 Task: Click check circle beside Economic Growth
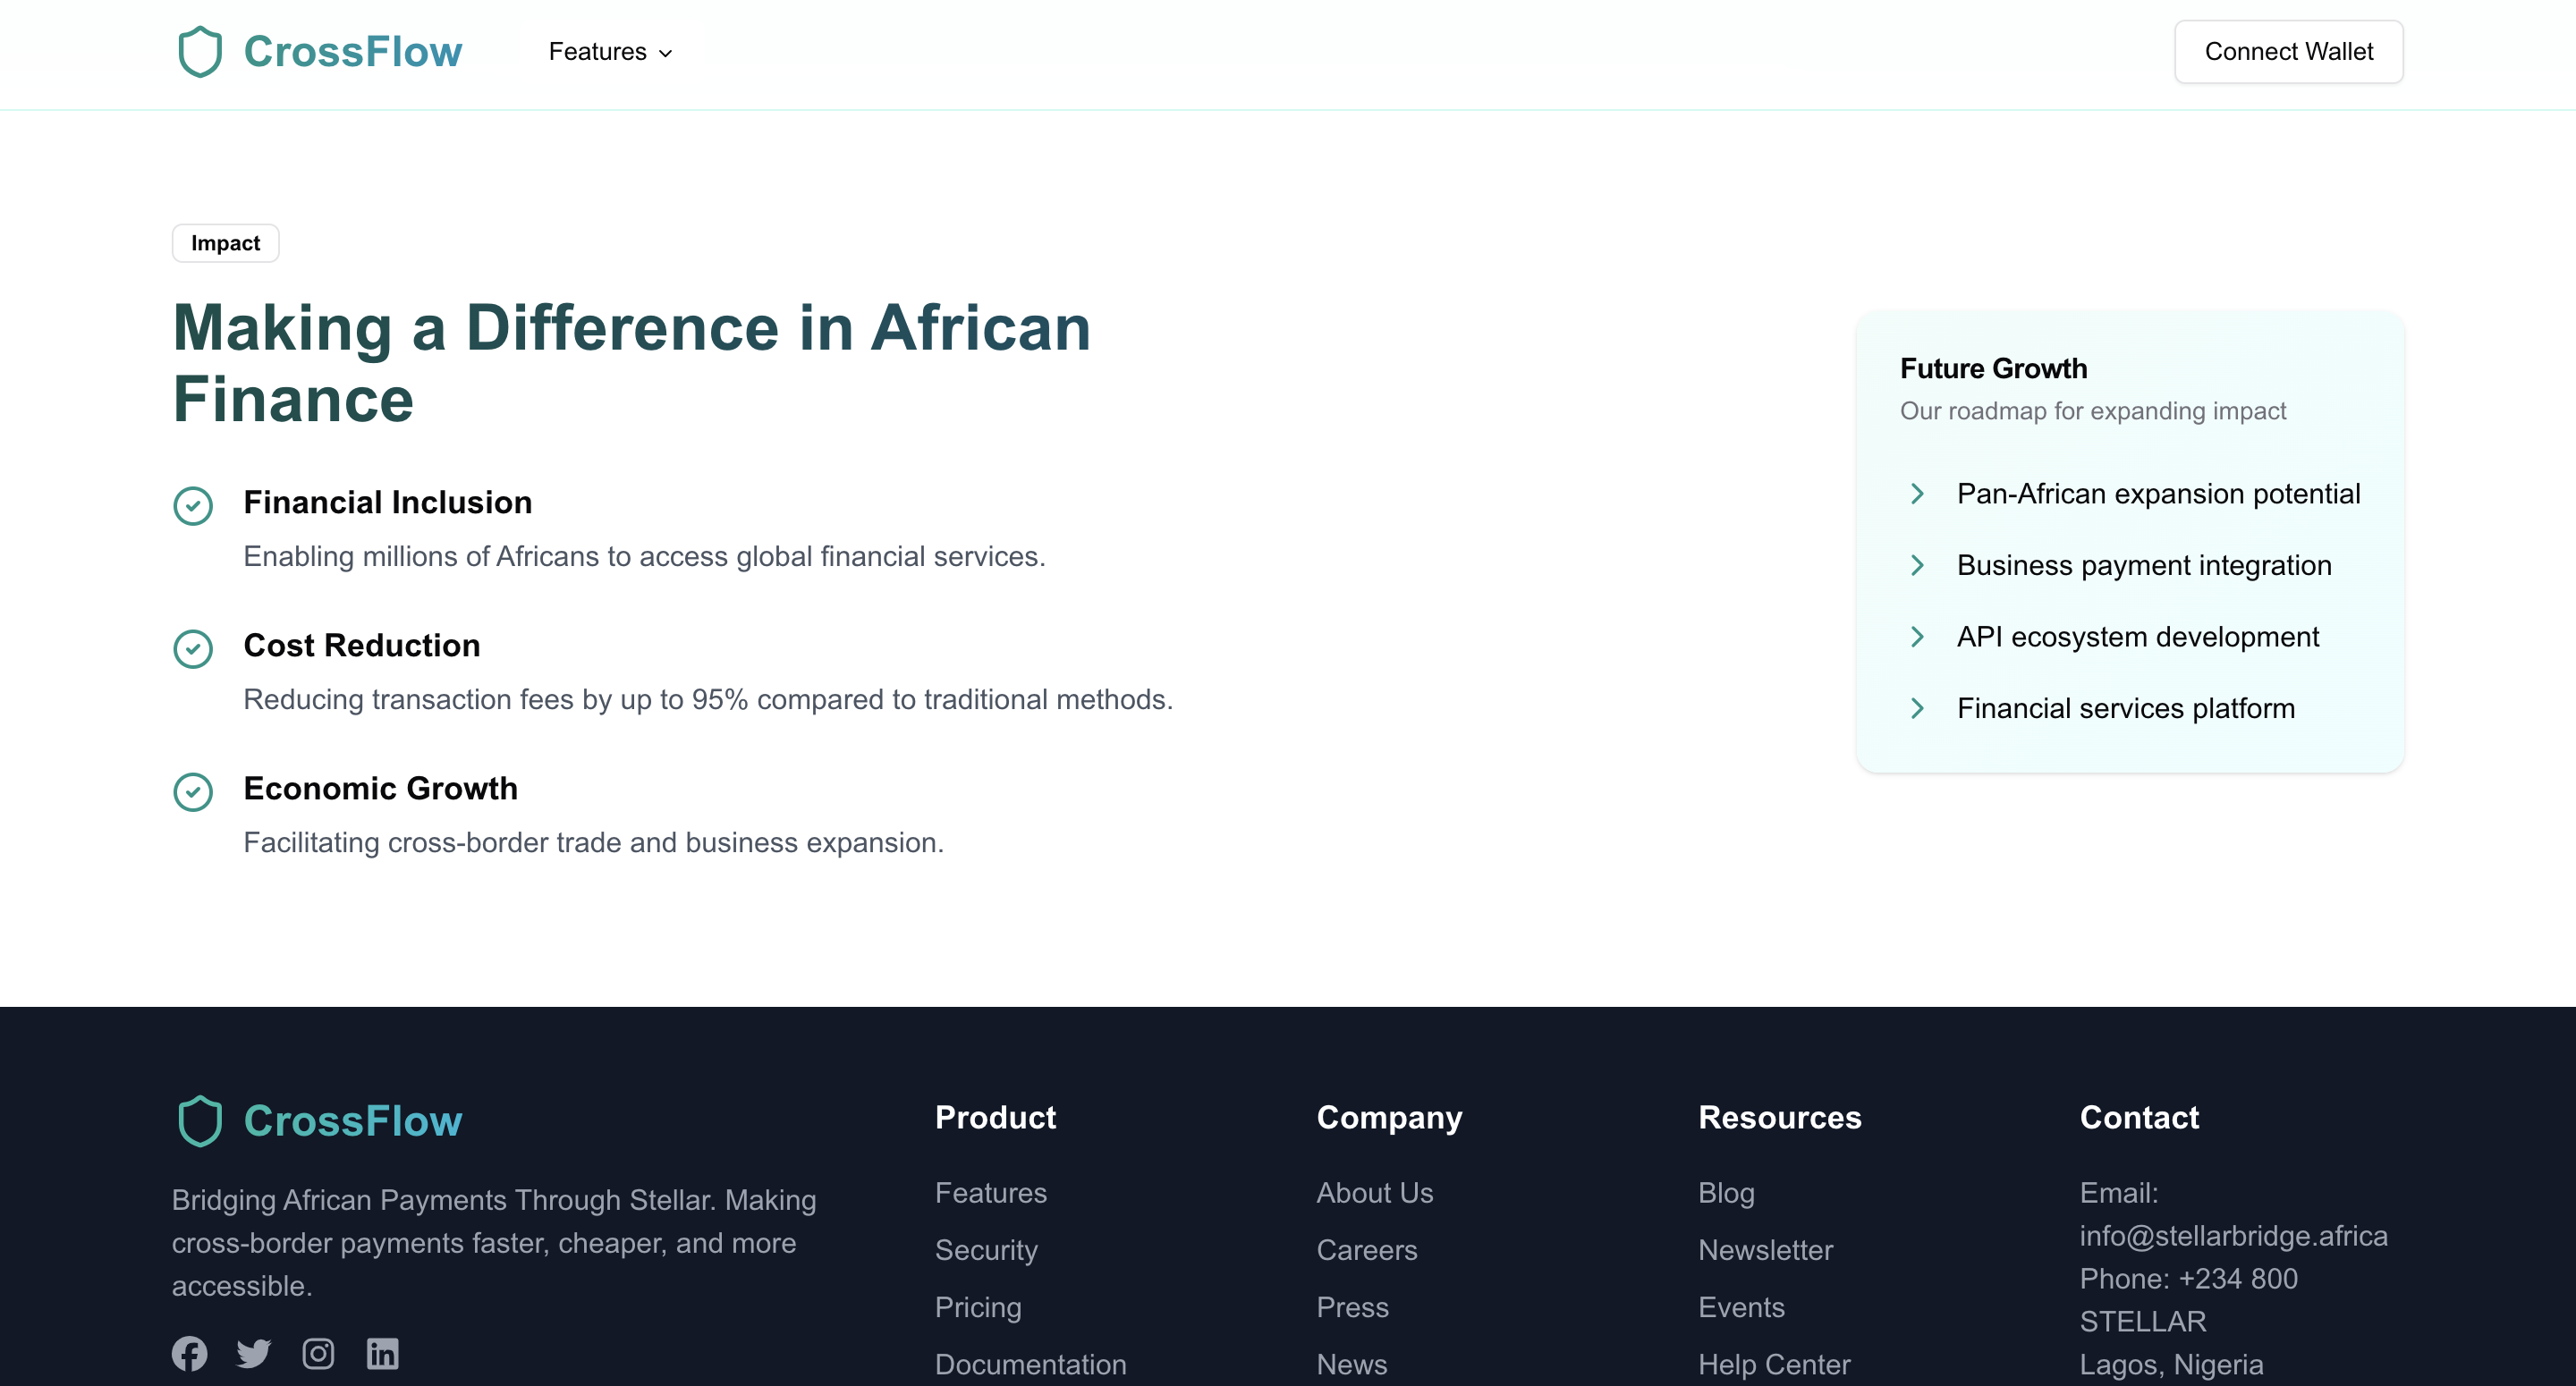193,792
